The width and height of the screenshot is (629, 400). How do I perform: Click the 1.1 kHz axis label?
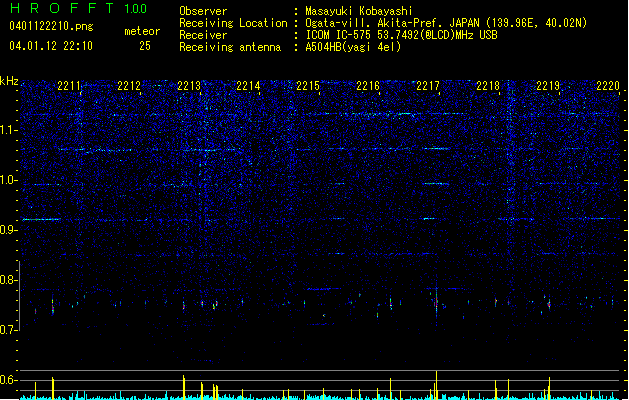[9, 130]
